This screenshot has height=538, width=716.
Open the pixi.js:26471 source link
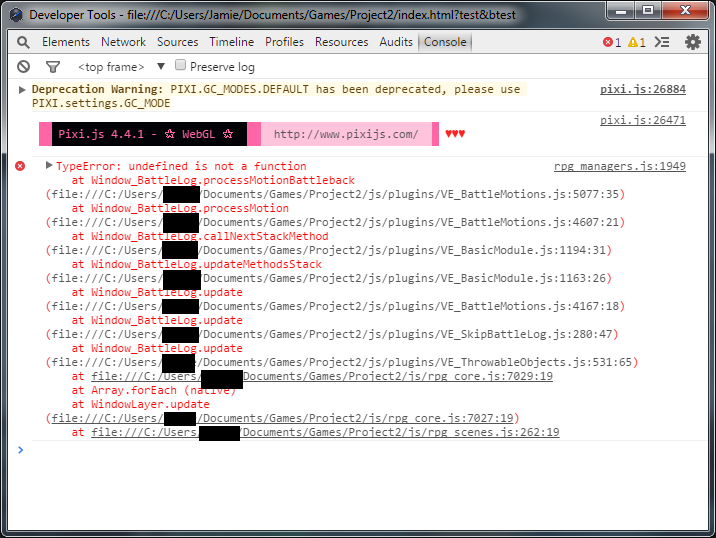pyautogui.click(x=642, y=120)
